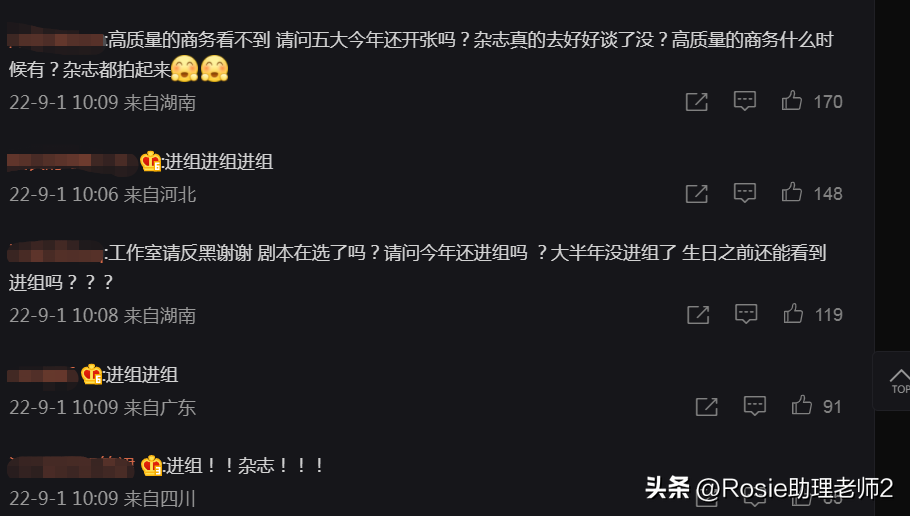Open profile of Guangdong commenter username
Image resolution: width=910 pixels, height=516 pixels.
pos(42,375)
